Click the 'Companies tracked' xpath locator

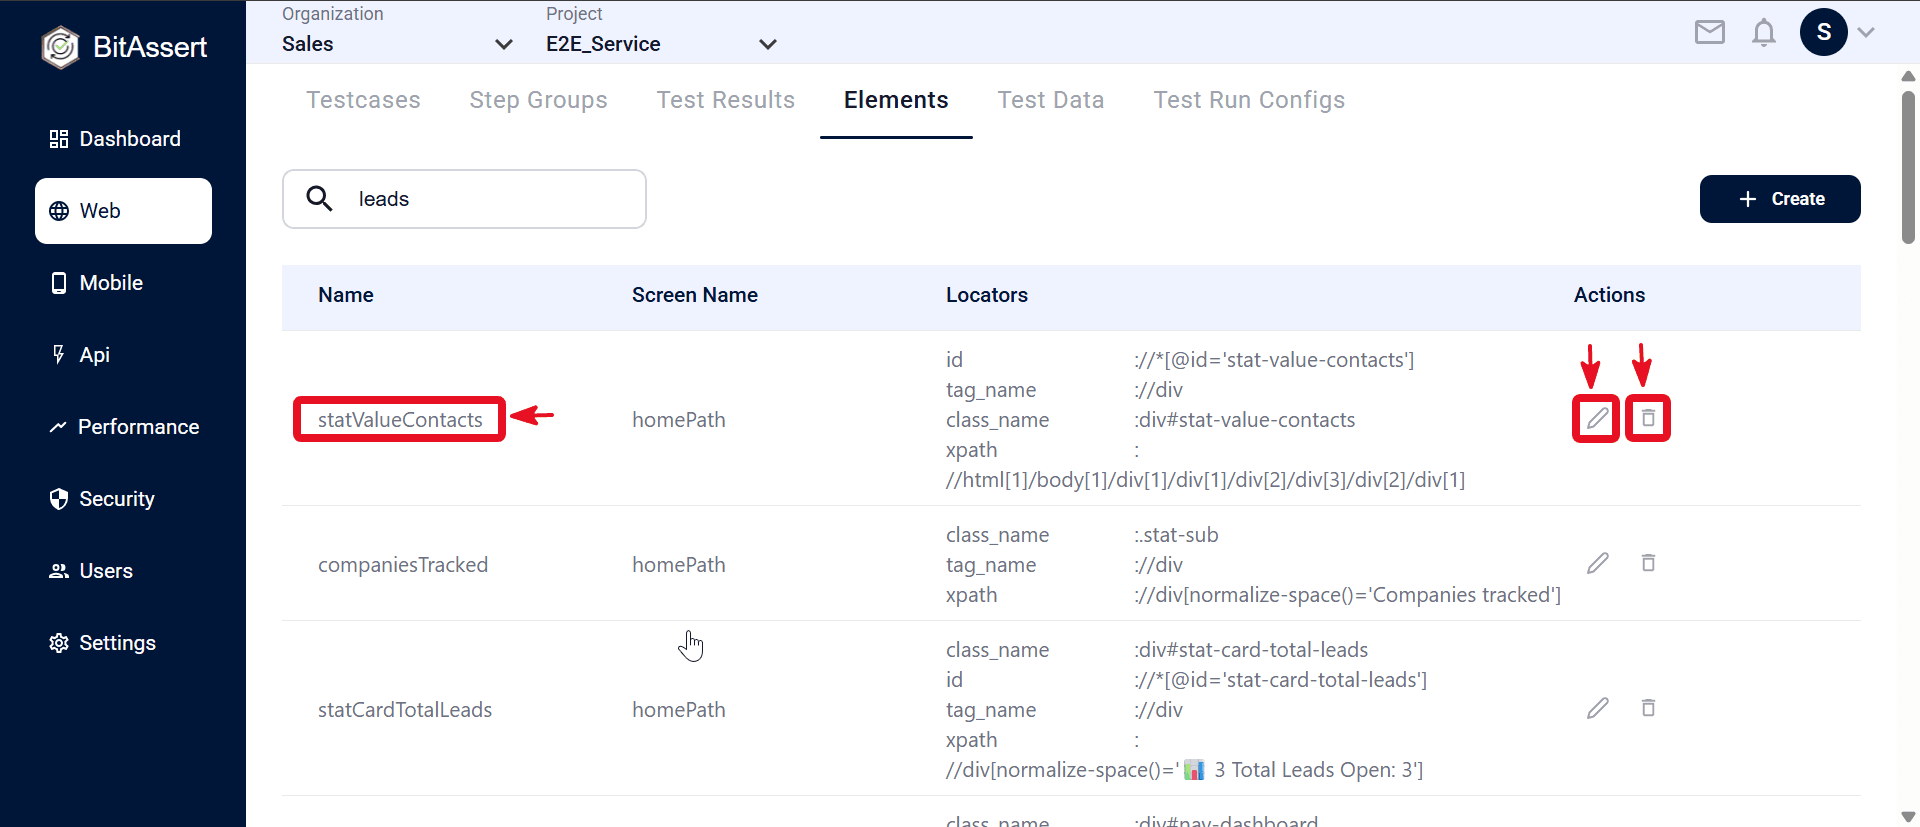(1347, 595)
